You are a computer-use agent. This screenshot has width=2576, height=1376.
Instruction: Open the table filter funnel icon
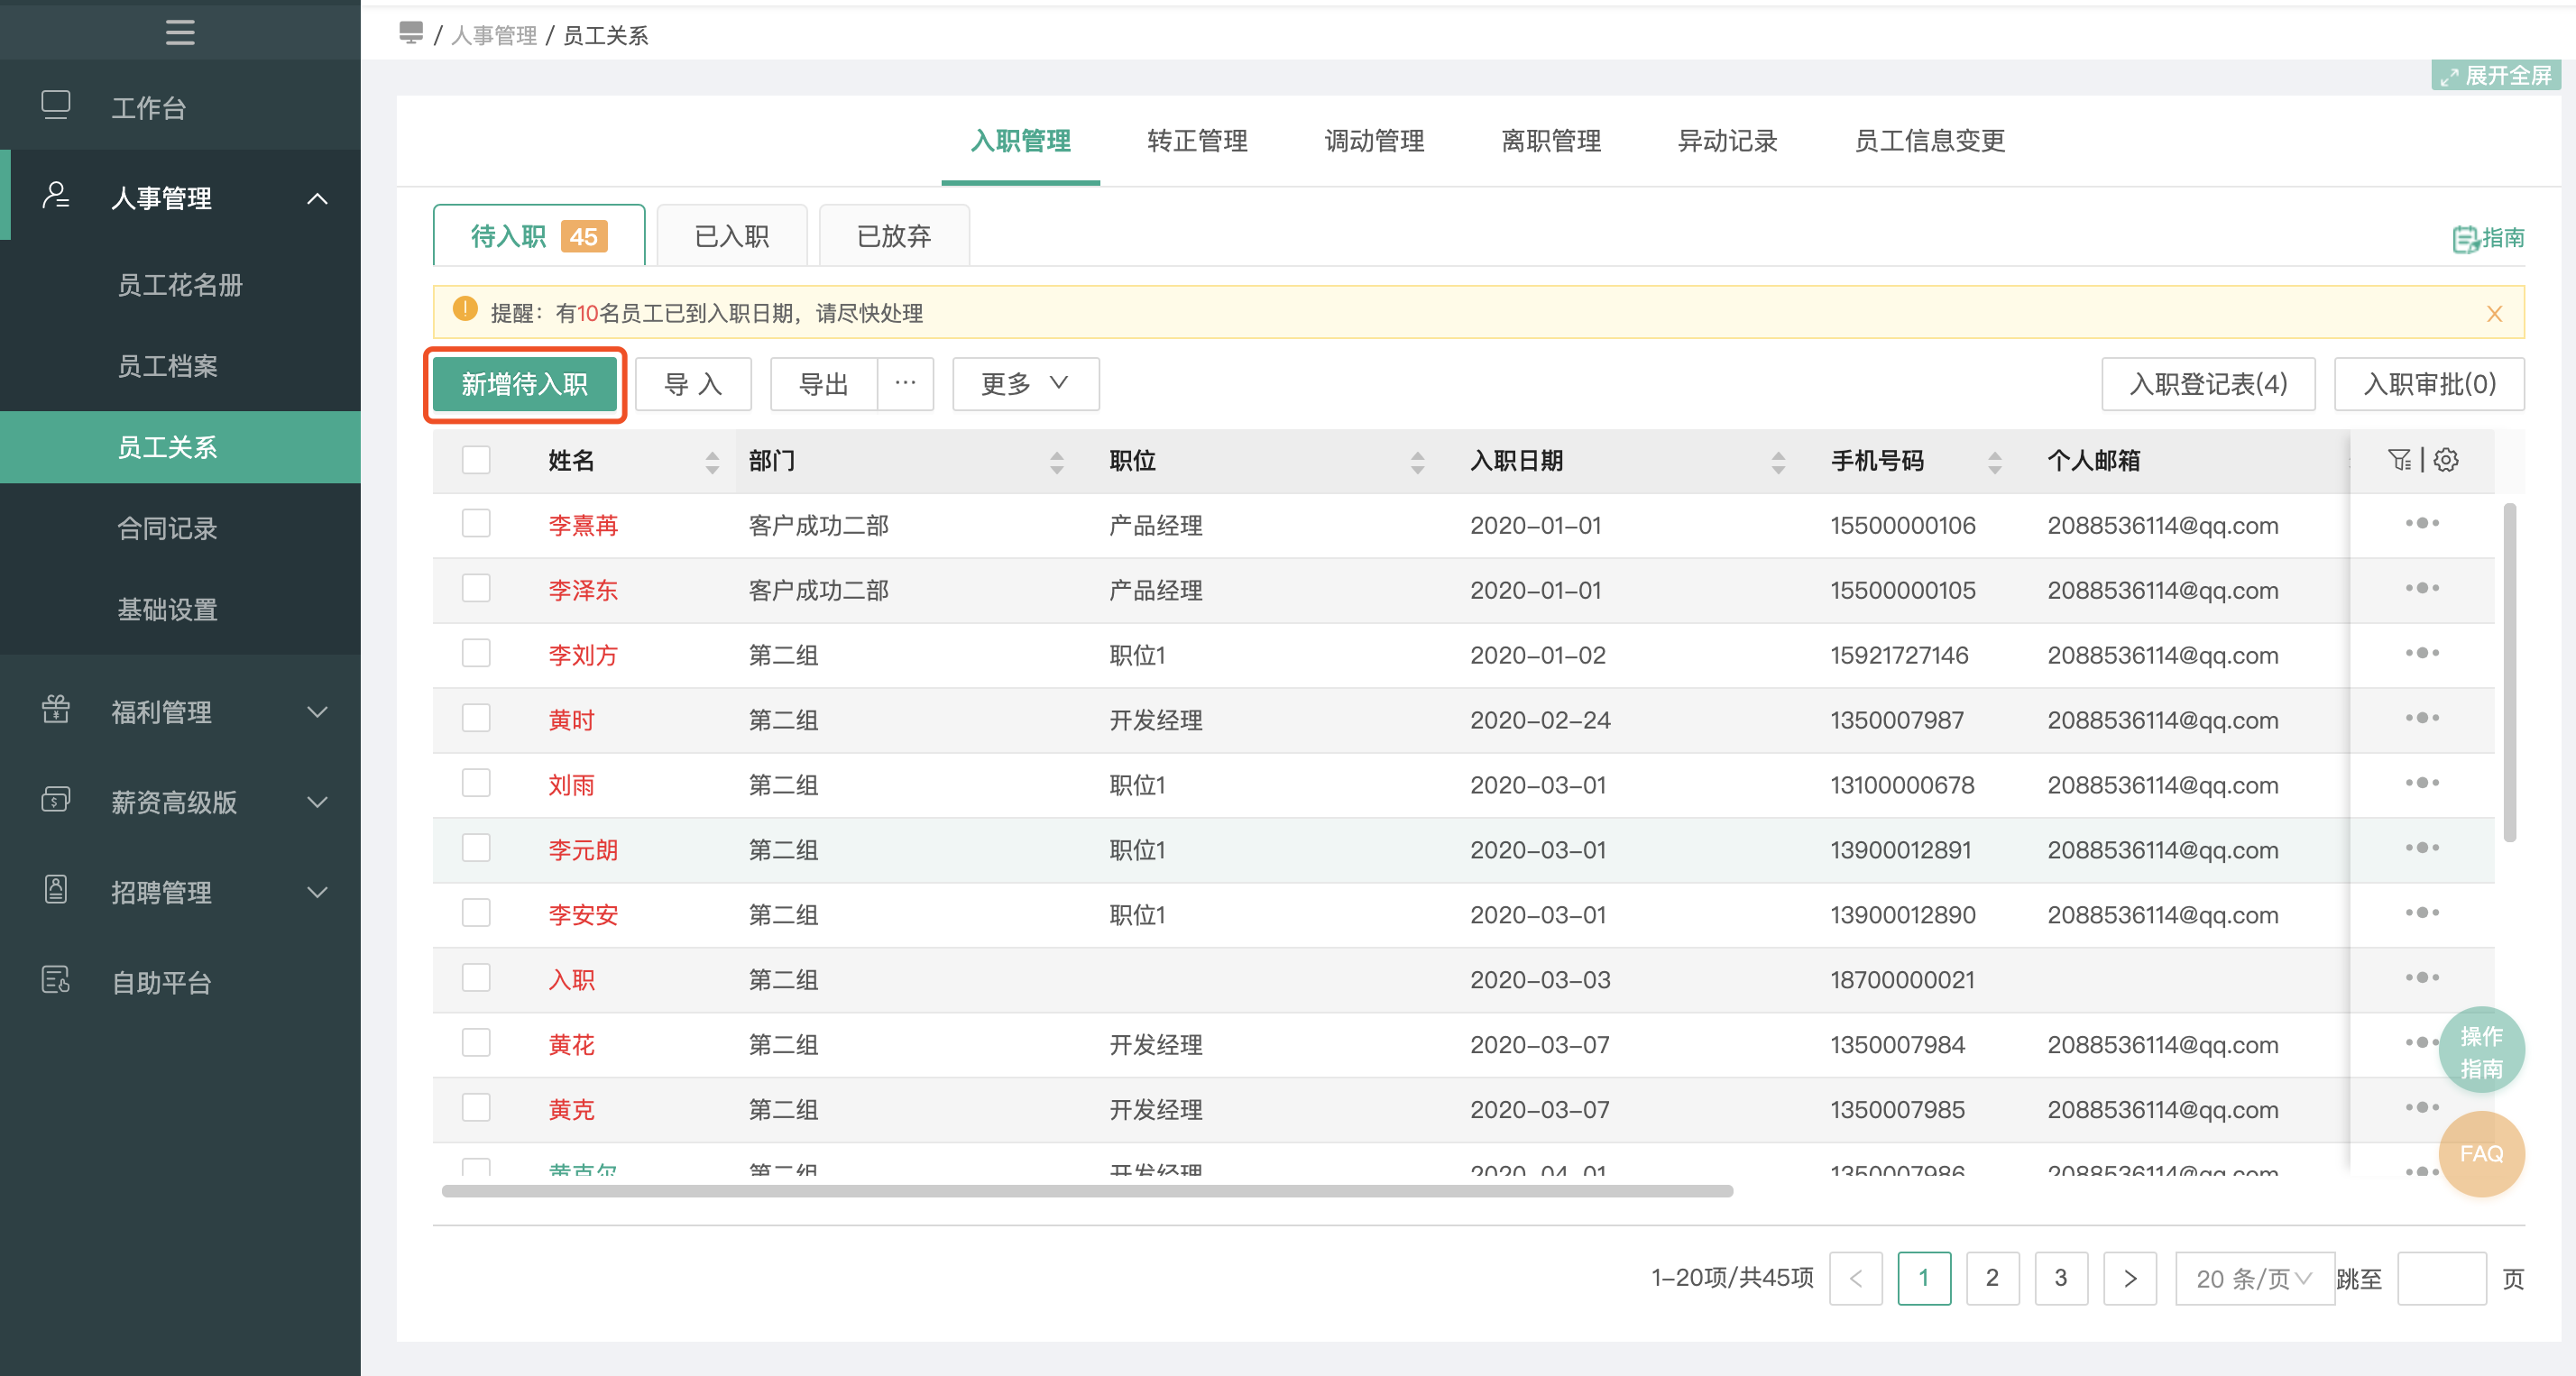(2399, 460)
